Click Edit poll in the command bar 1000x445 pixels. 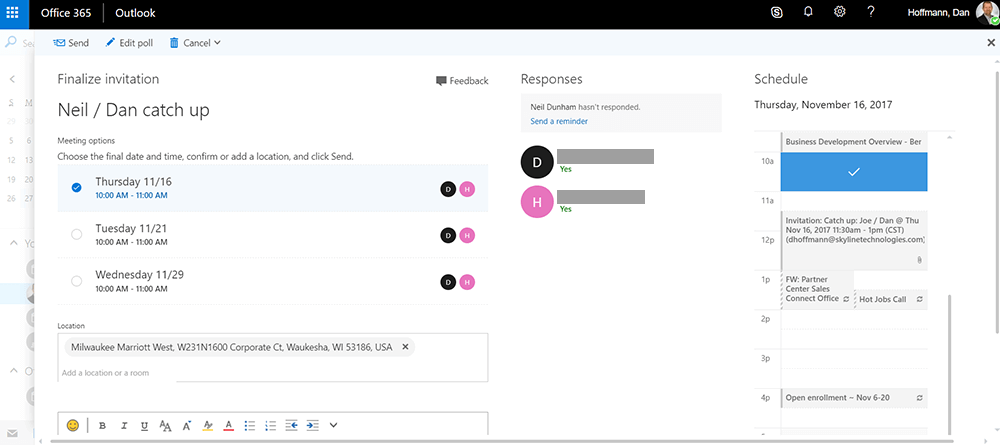pos(129,43)
